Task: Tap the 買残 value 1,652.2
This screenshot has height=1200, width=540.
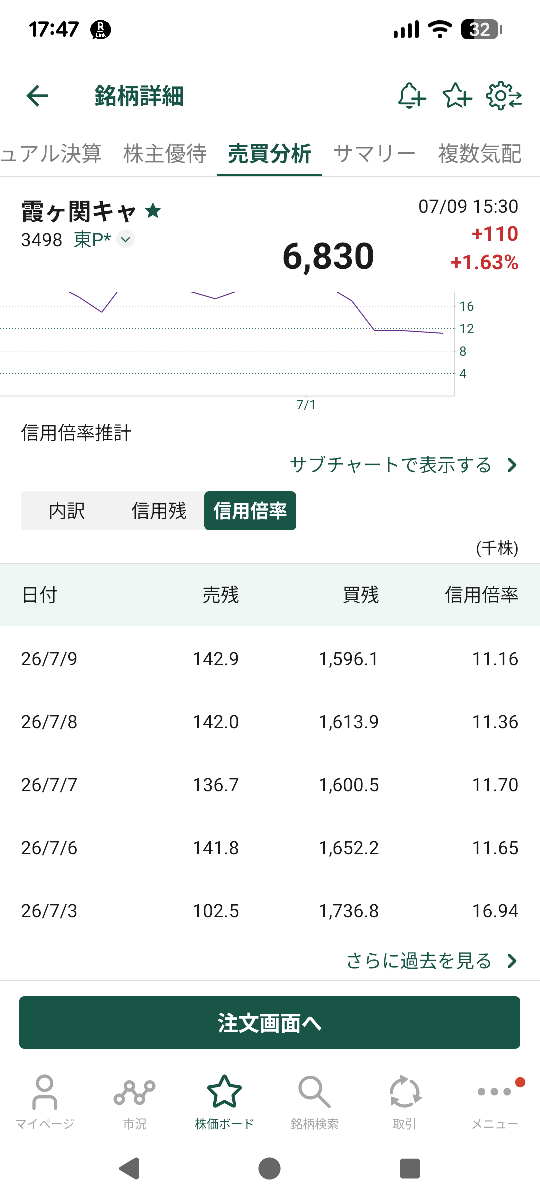Action: click(349, 848)
